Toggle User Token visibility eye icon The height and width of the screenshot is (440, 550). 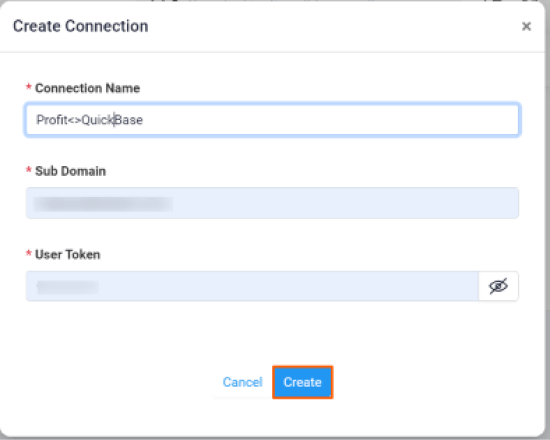pos(498,286)
